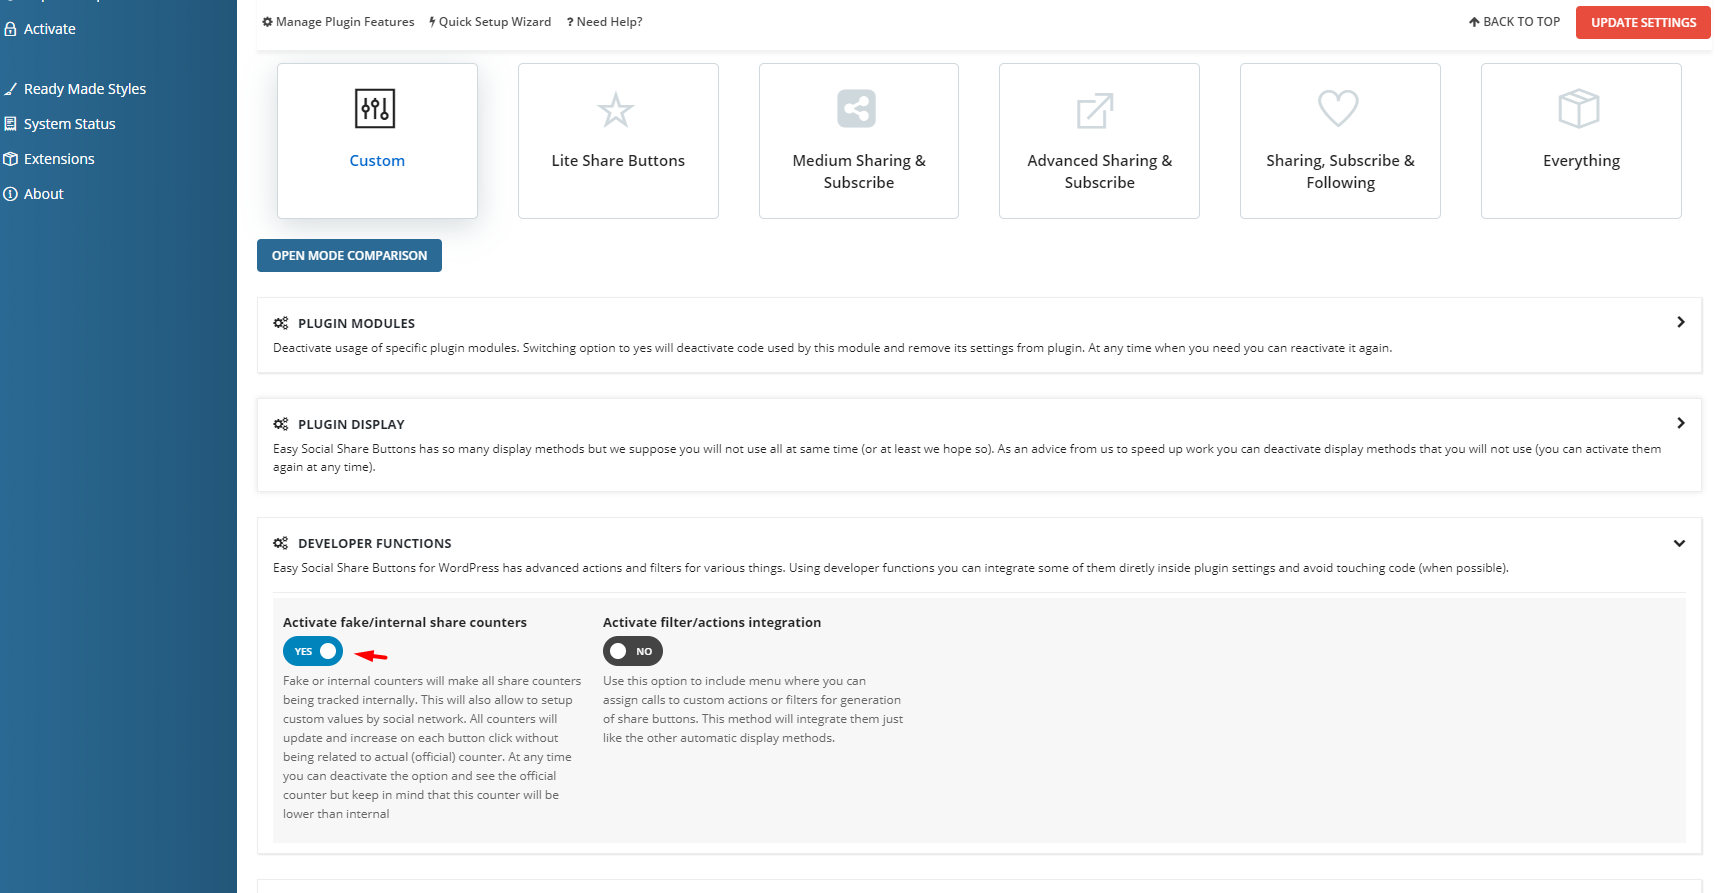Collapse the Developer Functions section
1719x893 pixels.
click(x=1679, y=543)
